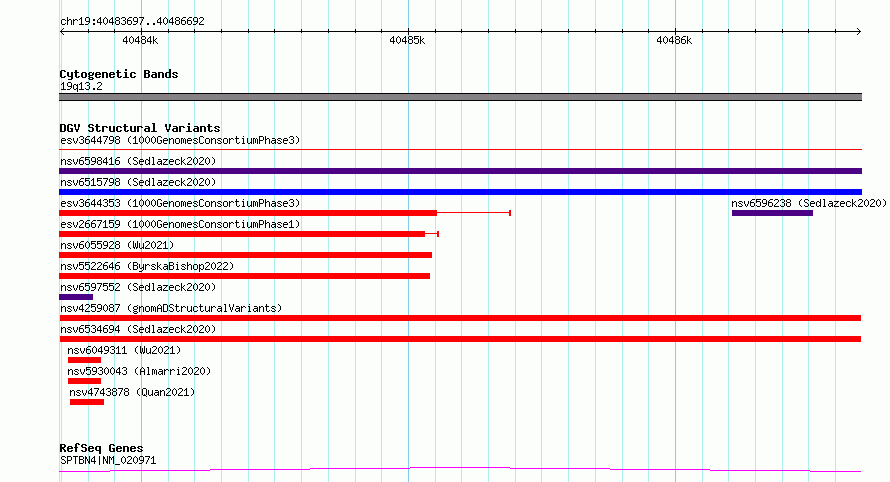Click the nsv6597552 short purple bar
Viewport: 890px width, 482px height.
[x=76, y=297]
